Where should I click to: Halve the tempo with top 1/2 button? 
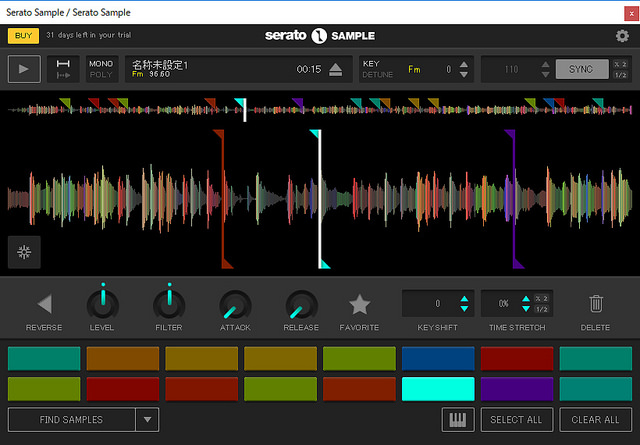pyautogui.click(x=620, y=75)
